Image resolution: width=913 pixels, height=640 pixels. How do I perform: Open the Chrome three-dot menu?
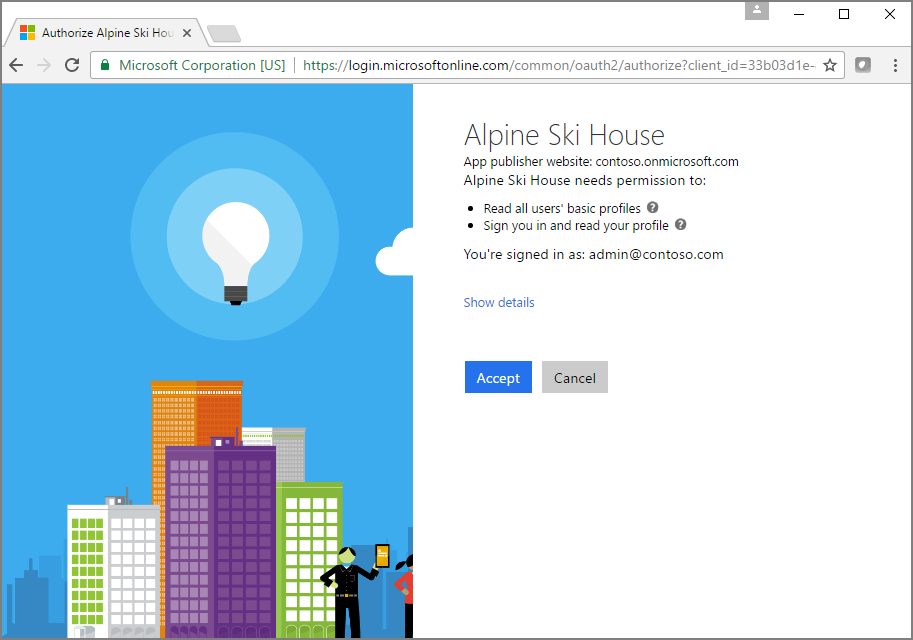[896, 65]
